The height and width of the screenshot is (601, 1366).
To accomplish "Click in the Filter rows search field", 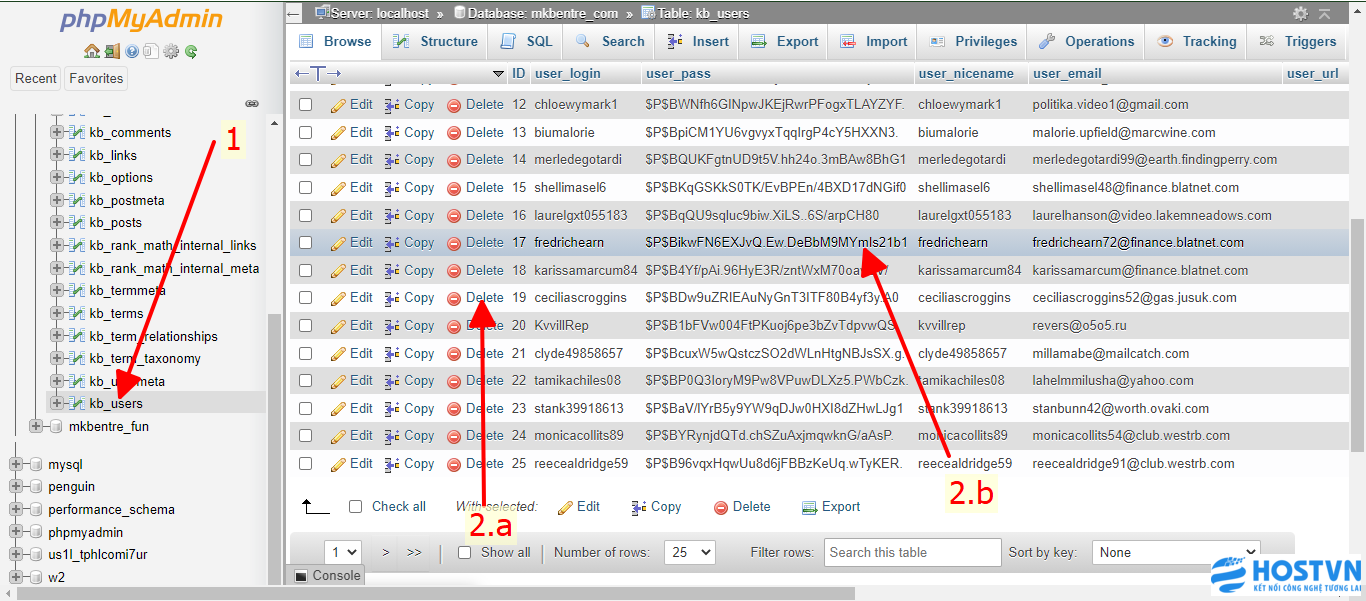I will click(913, 552).
